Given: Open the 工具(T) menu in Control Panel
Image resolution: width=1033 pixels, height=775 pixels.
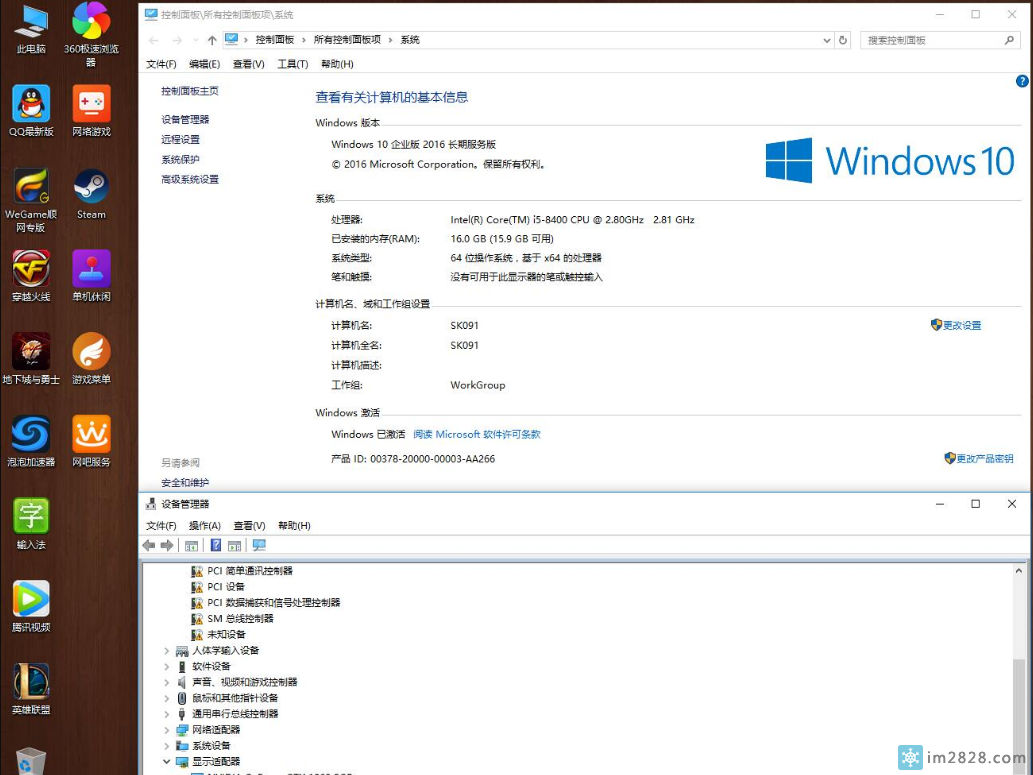Looking at the screenshot, I should pos(292,64).
